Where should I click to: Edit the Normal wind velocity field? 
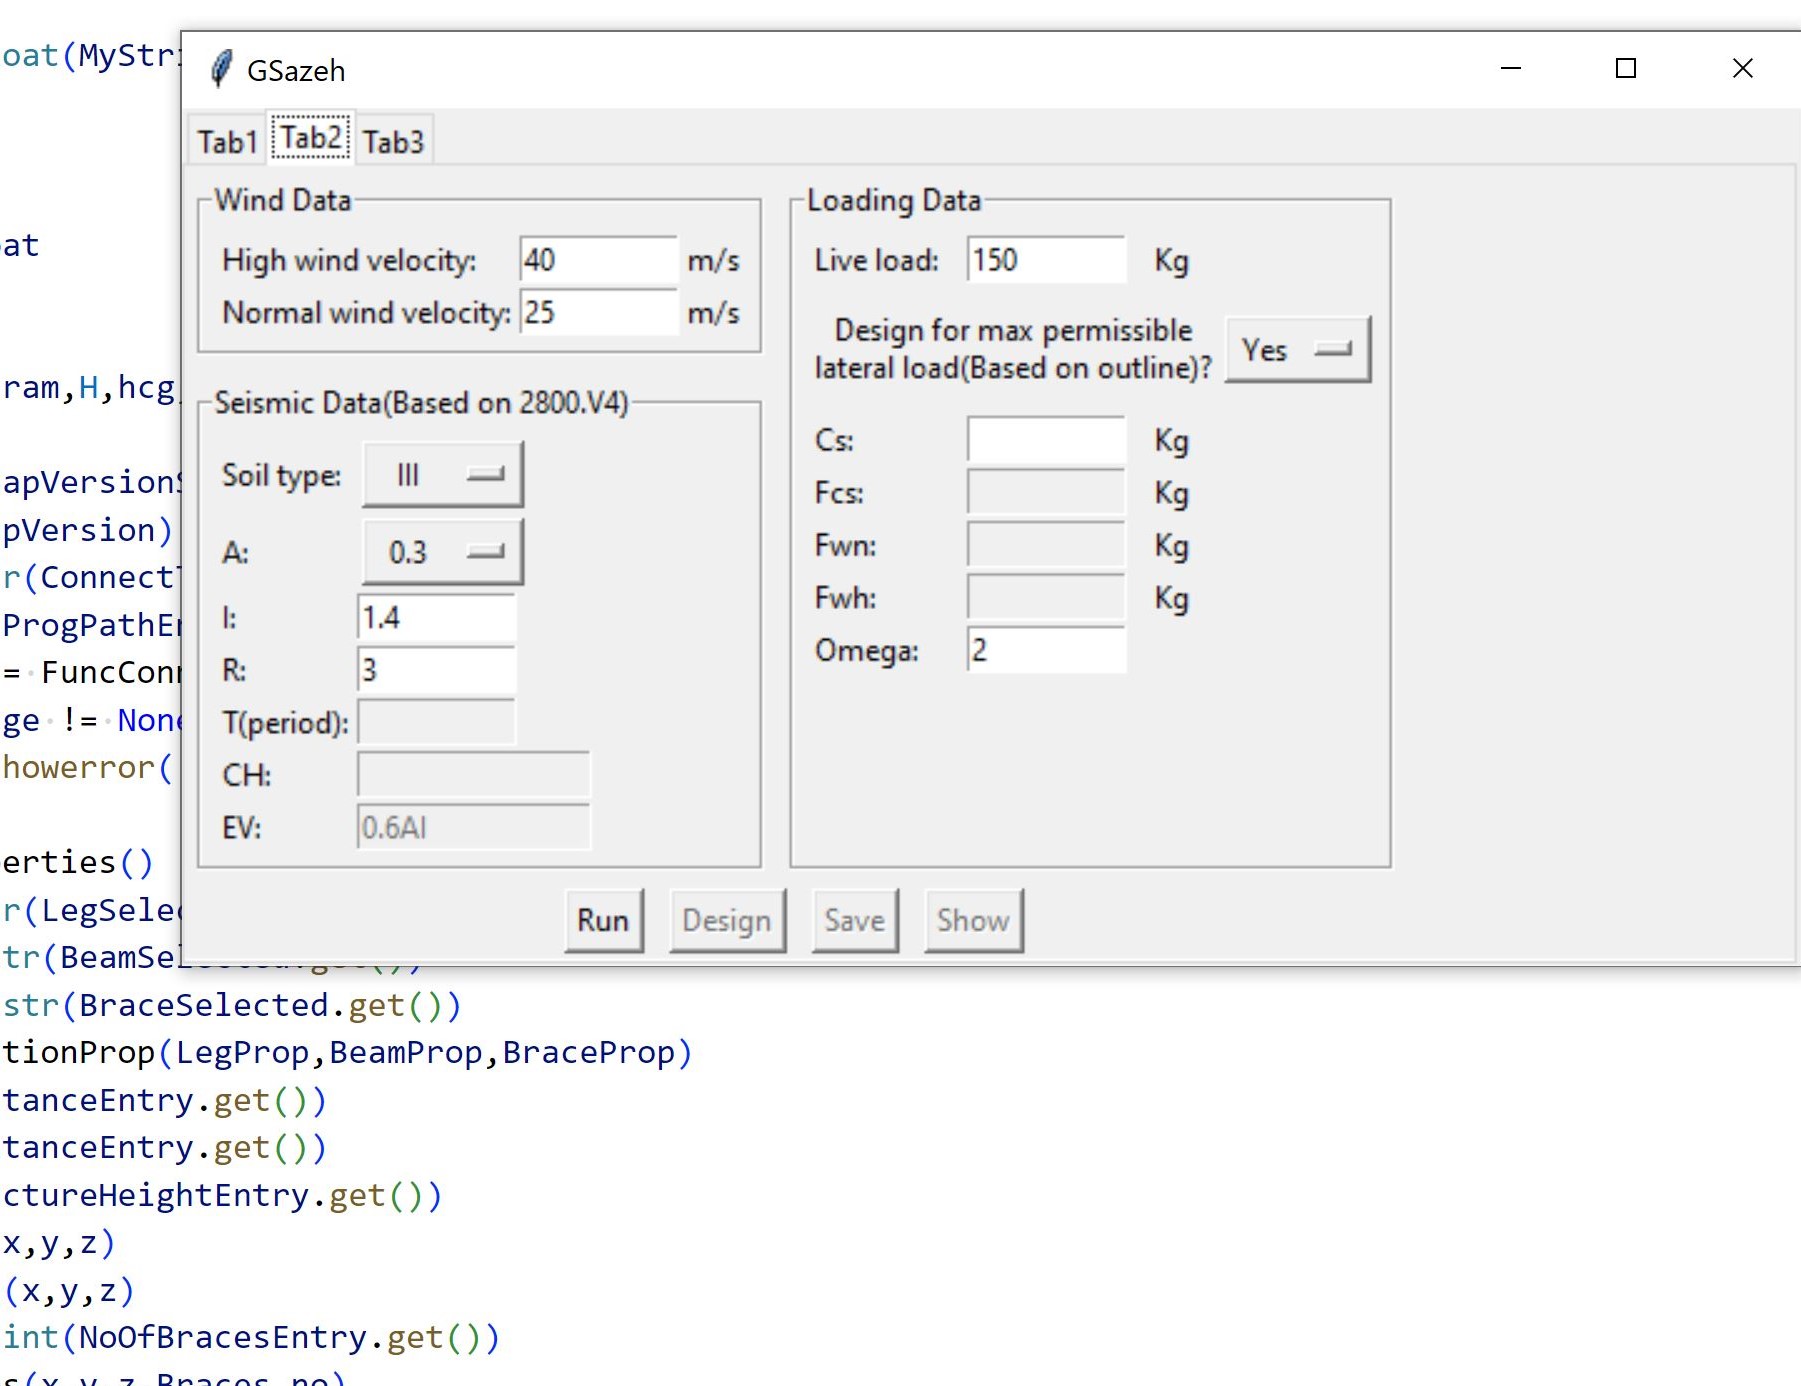pos(598,312)
